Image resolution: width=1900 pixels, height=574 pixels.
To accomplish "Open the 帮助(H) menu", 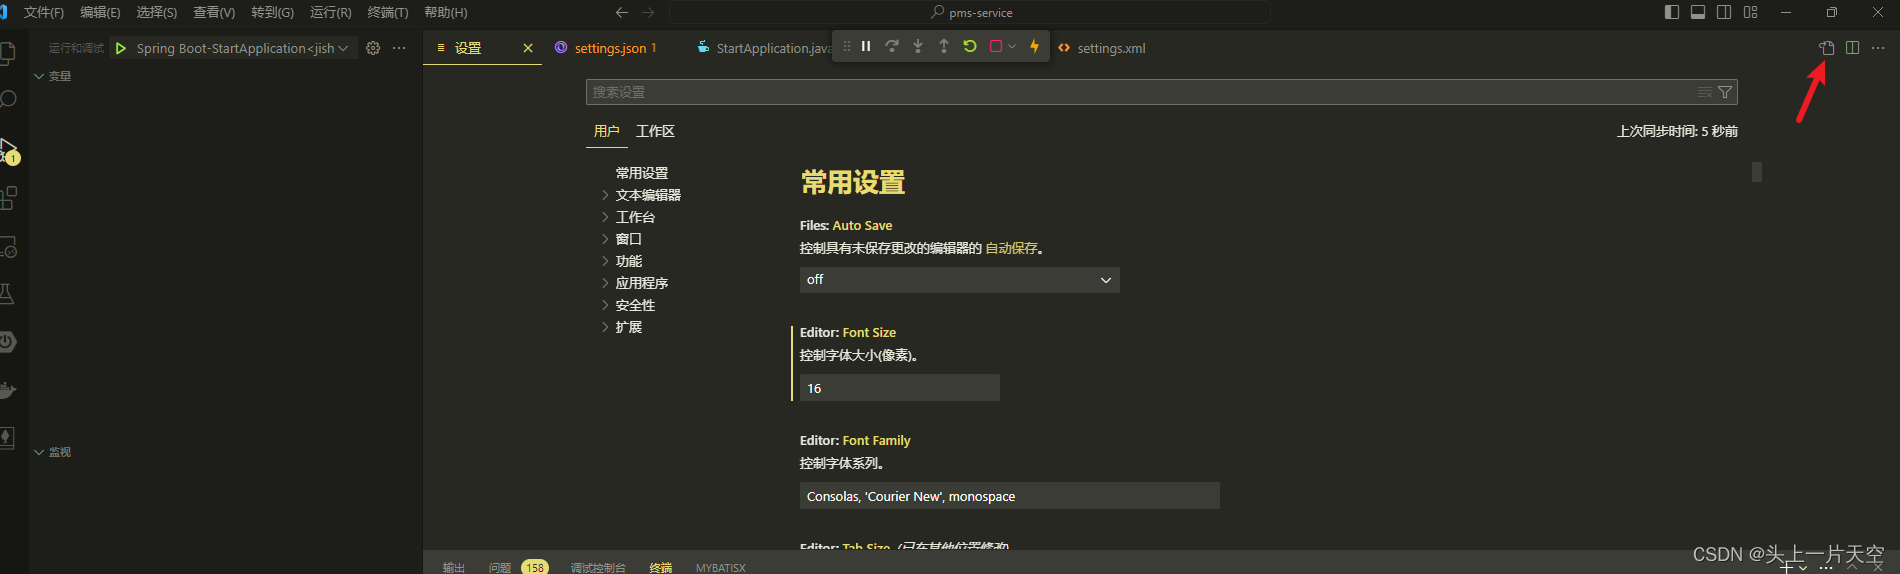I will point(446,12).
